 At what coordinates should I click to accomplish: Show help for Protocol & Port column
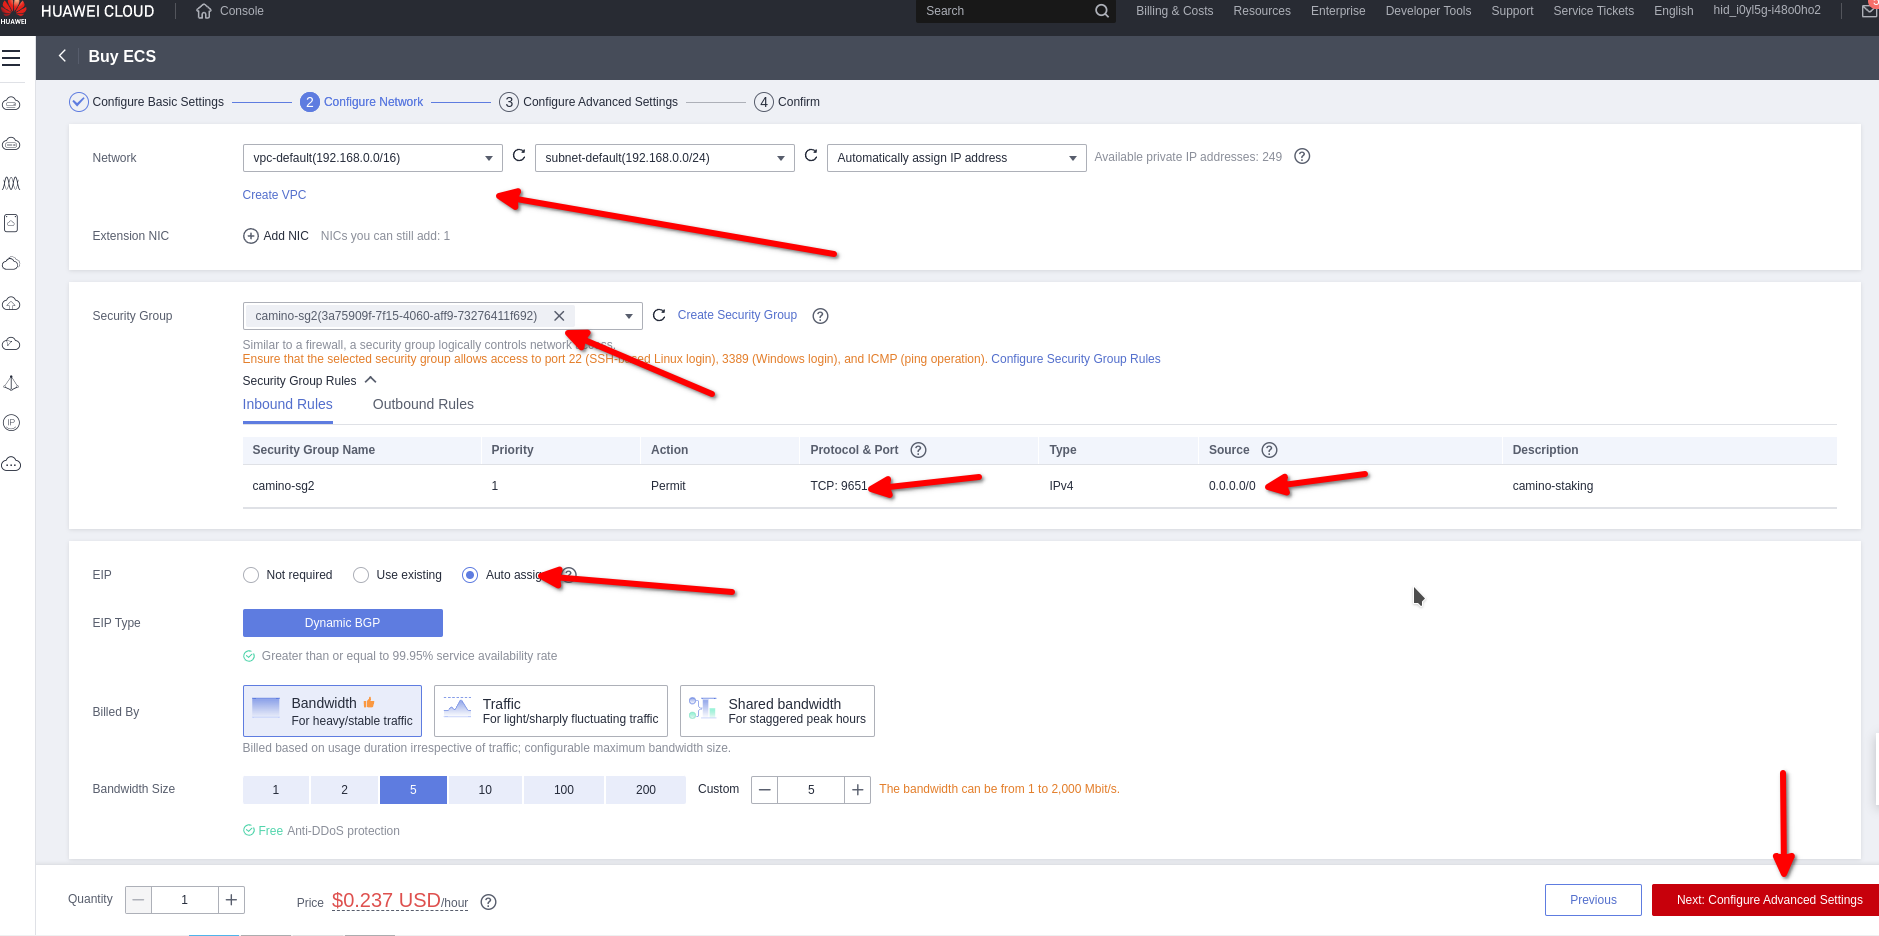(918, 450)
